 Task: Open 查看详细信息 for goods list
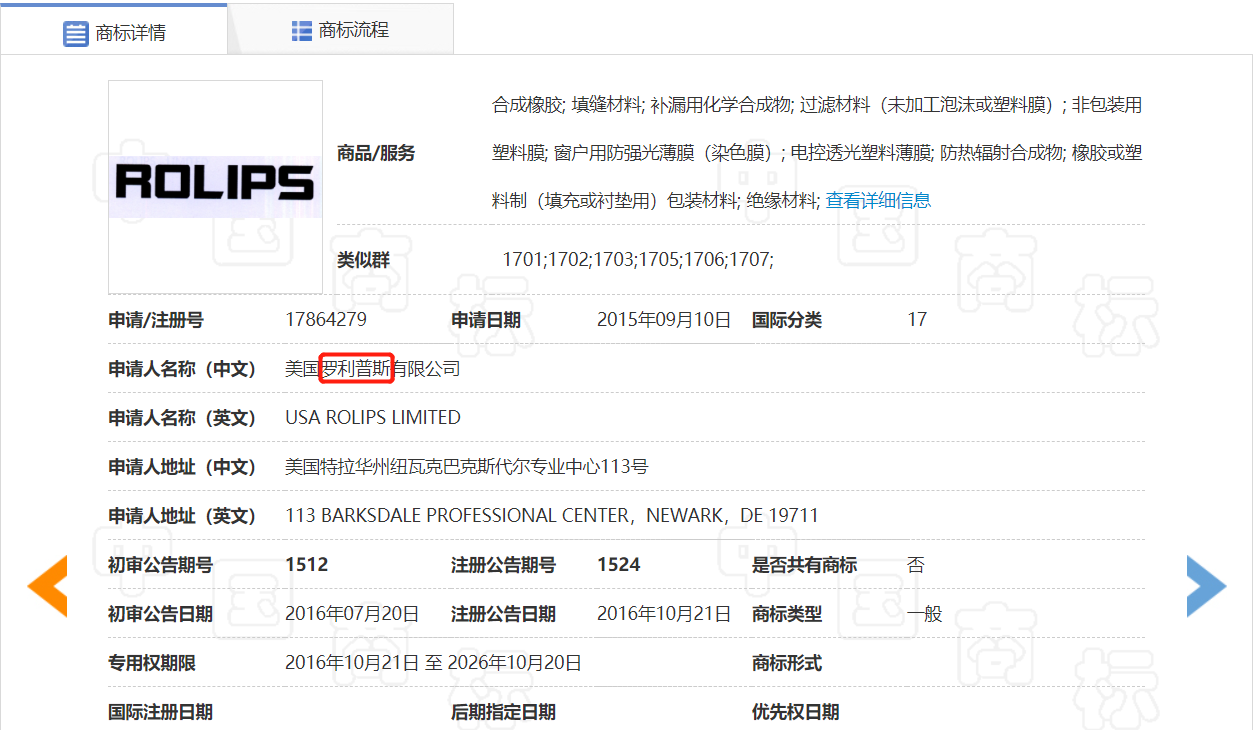[x=875, y=200]
